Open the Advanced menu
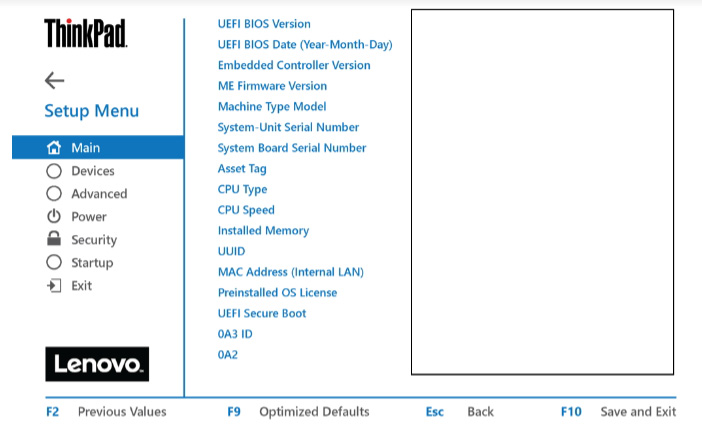 click(99, 194)
